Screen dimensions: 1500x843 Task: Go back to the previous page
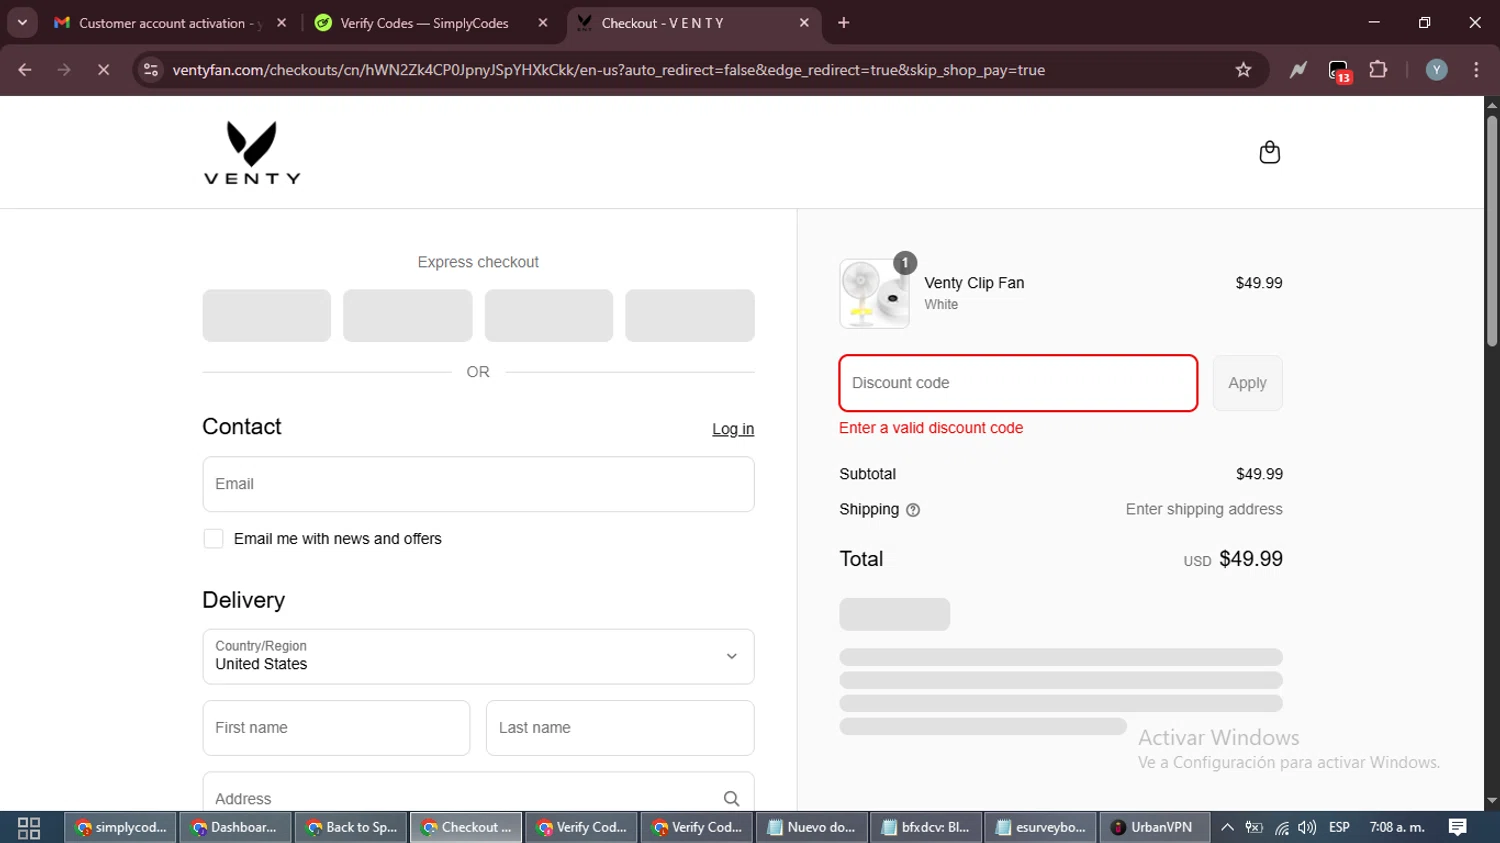[25, 70]
